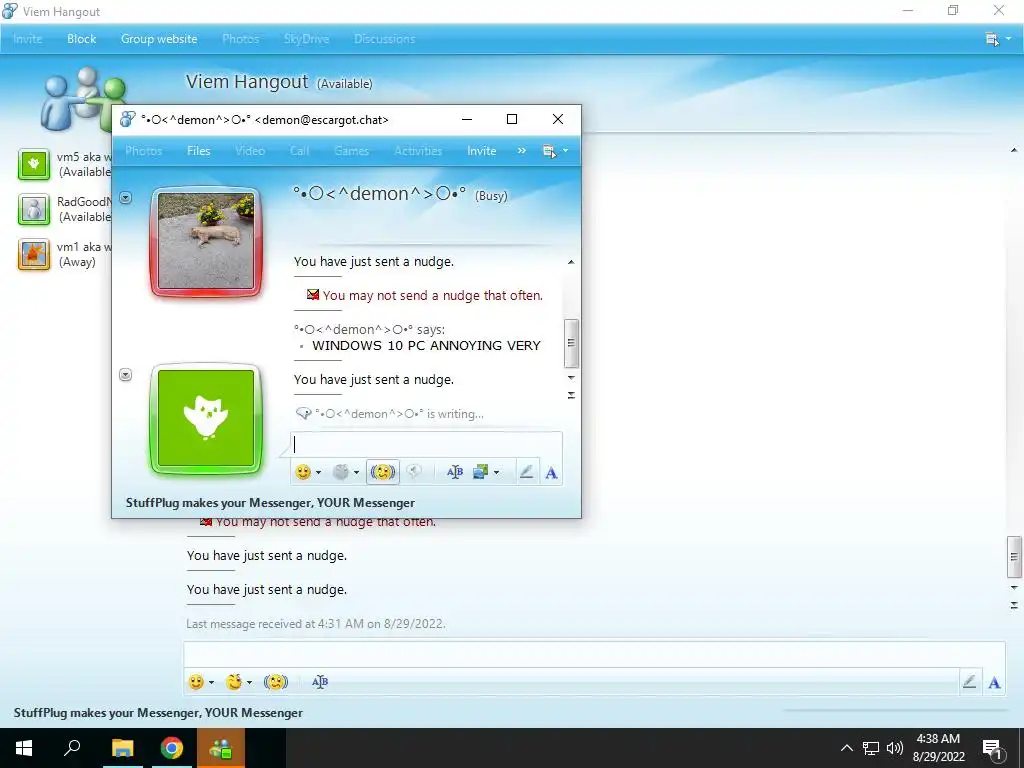The height and width of the screenshot is (768, 1024).
Task: Click Video item in demon chat toolbar
Action: click(250, 151)
